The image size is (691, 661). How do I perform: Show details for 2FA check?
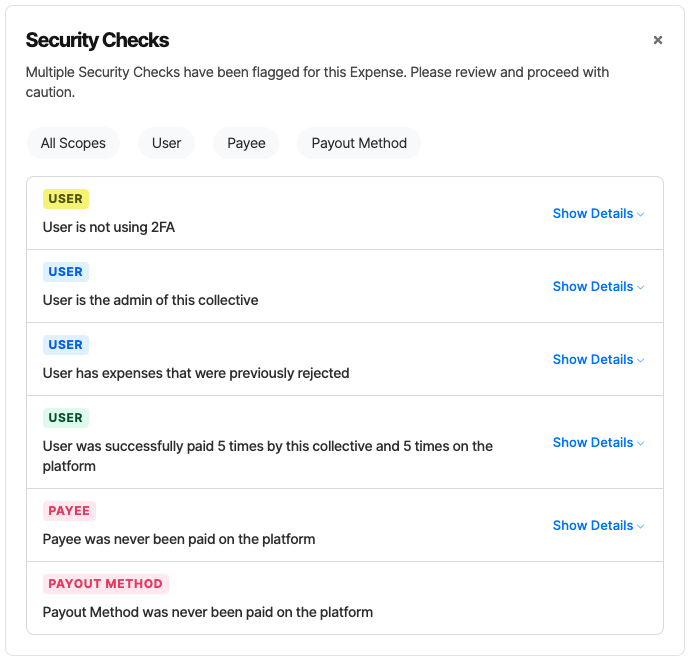[x=598, y=214]
